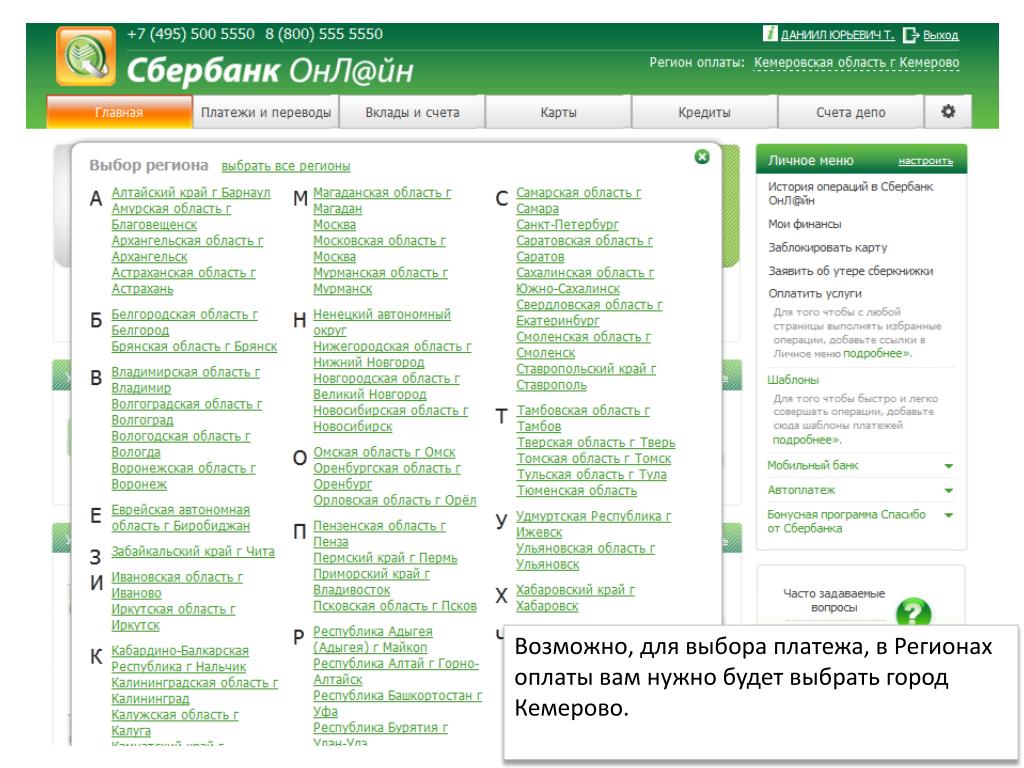Select Орловская область г Орёл
The width and height of the screenshot is (1024, 768).
coord(394,500)
